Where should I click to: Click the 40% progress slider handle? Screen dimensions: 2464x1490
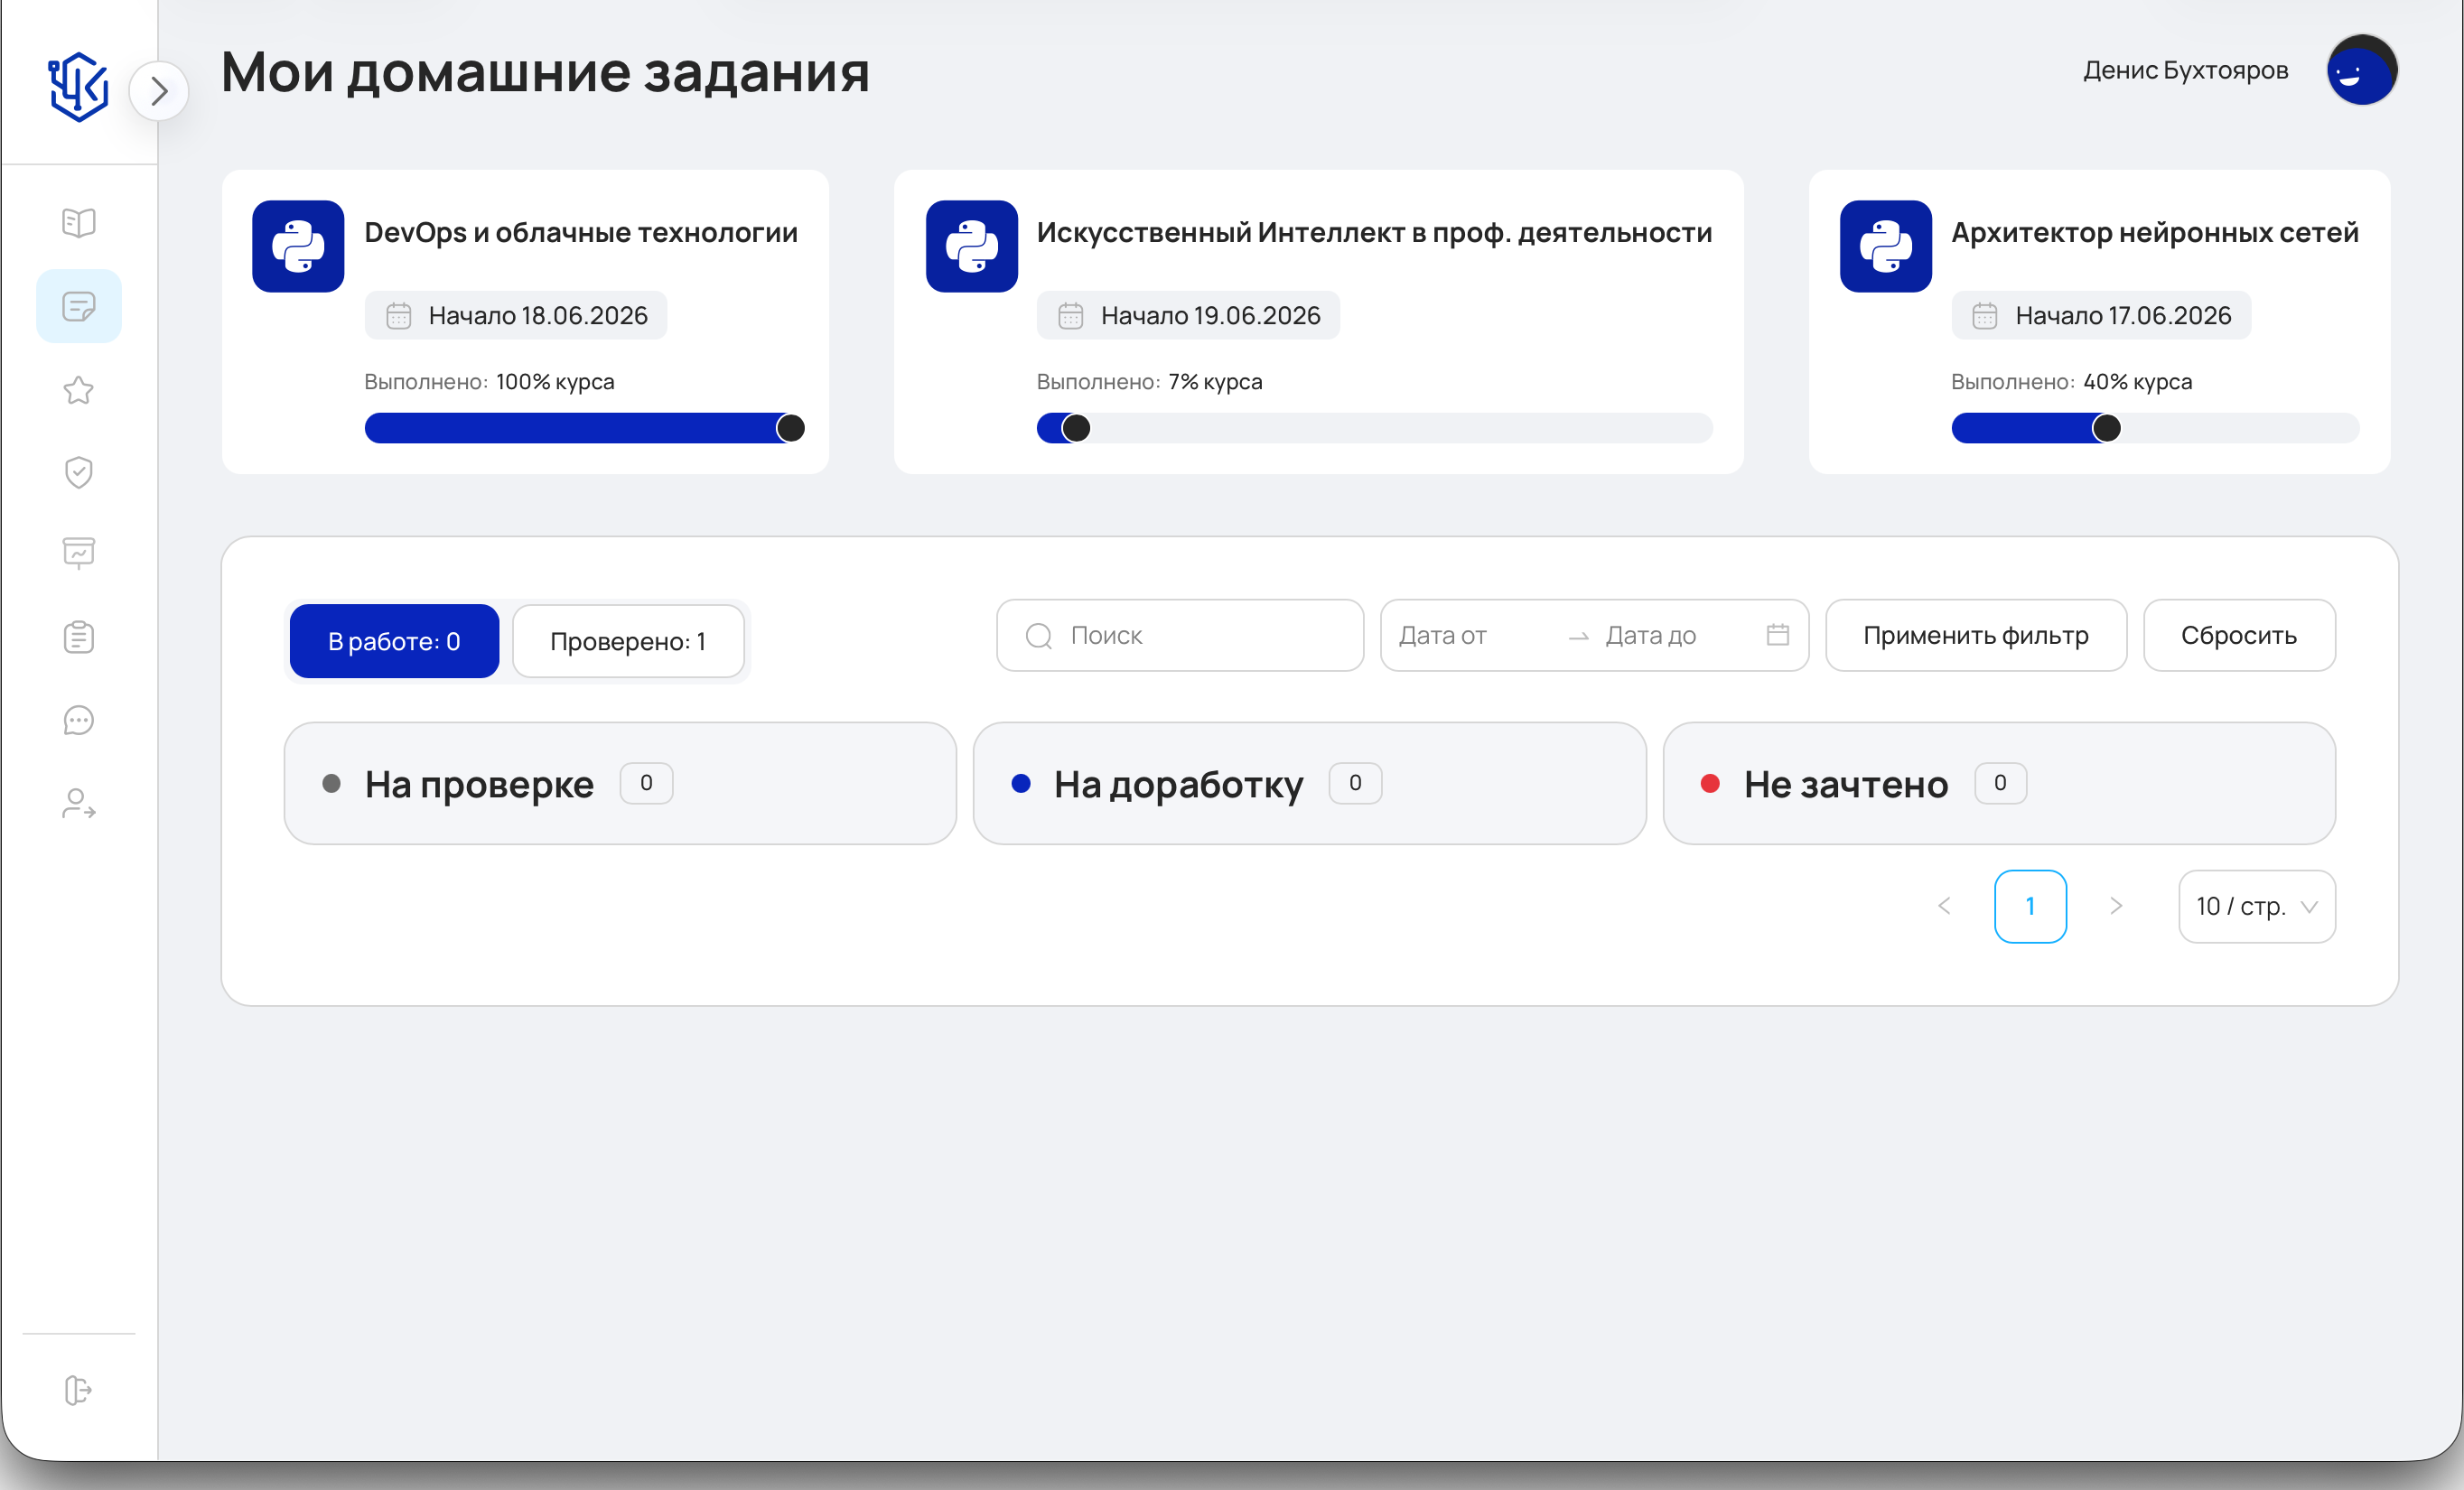2106,428
